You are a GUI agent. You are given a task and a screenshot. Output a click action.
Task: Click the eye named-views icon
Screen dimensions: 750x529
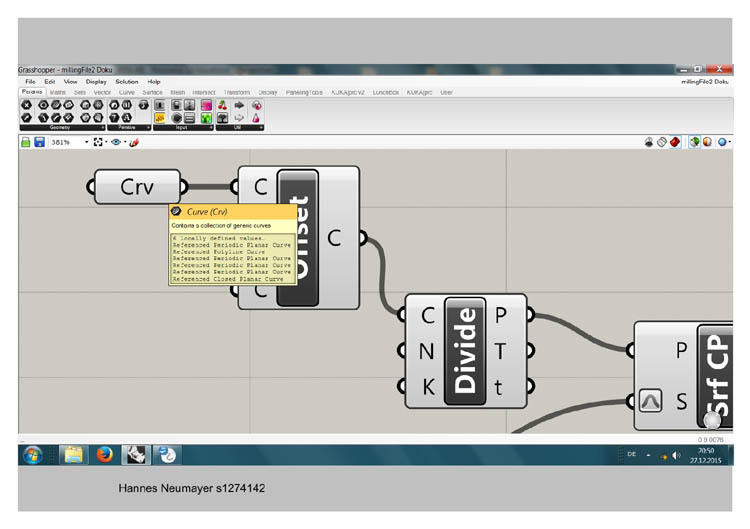[x=116, y=142]
